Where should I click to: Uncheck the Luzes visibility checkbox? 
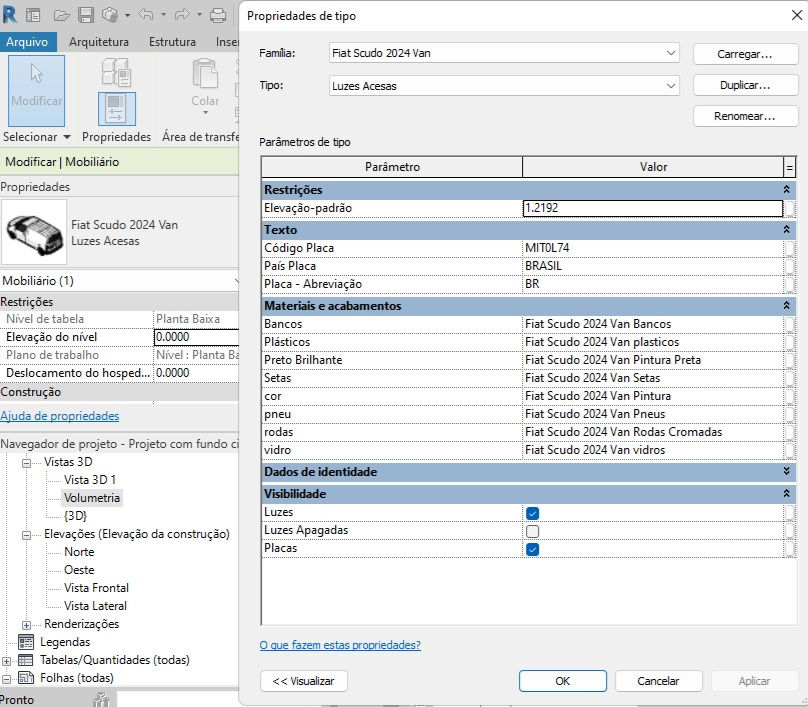pyautogui.click(x=532, y=513)
